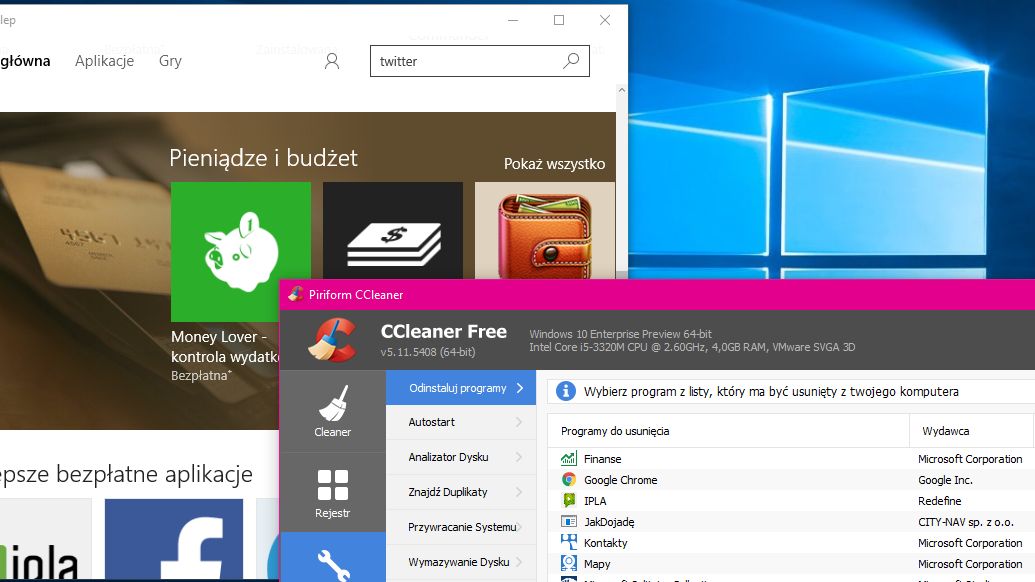This screenshot has width=1035, height=582.
Task: Open the leather wallet app tile
Action: (545, 231)
